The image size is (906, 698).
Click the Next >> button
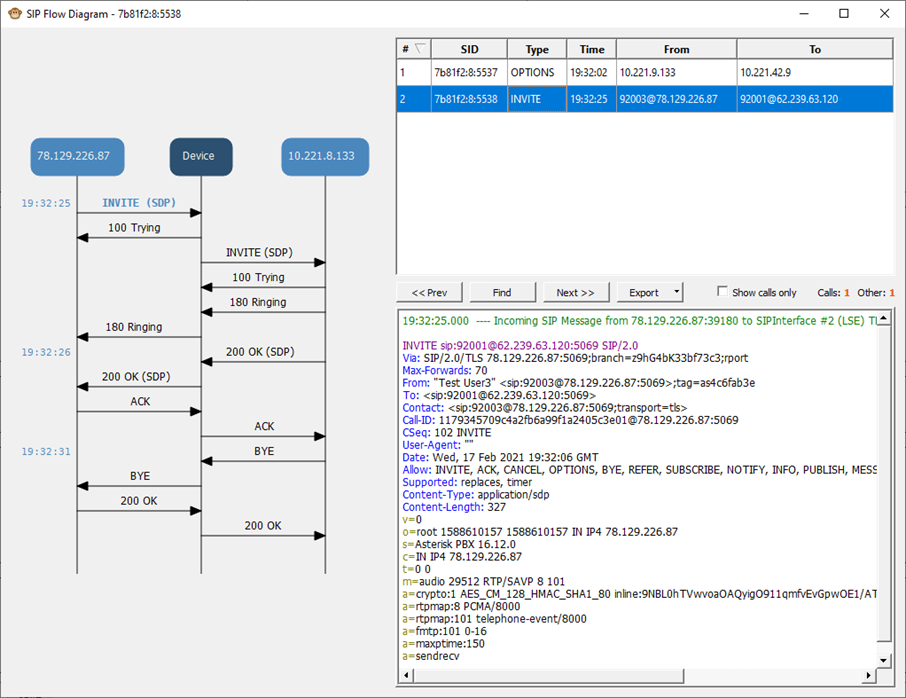(x=575, y=292)
